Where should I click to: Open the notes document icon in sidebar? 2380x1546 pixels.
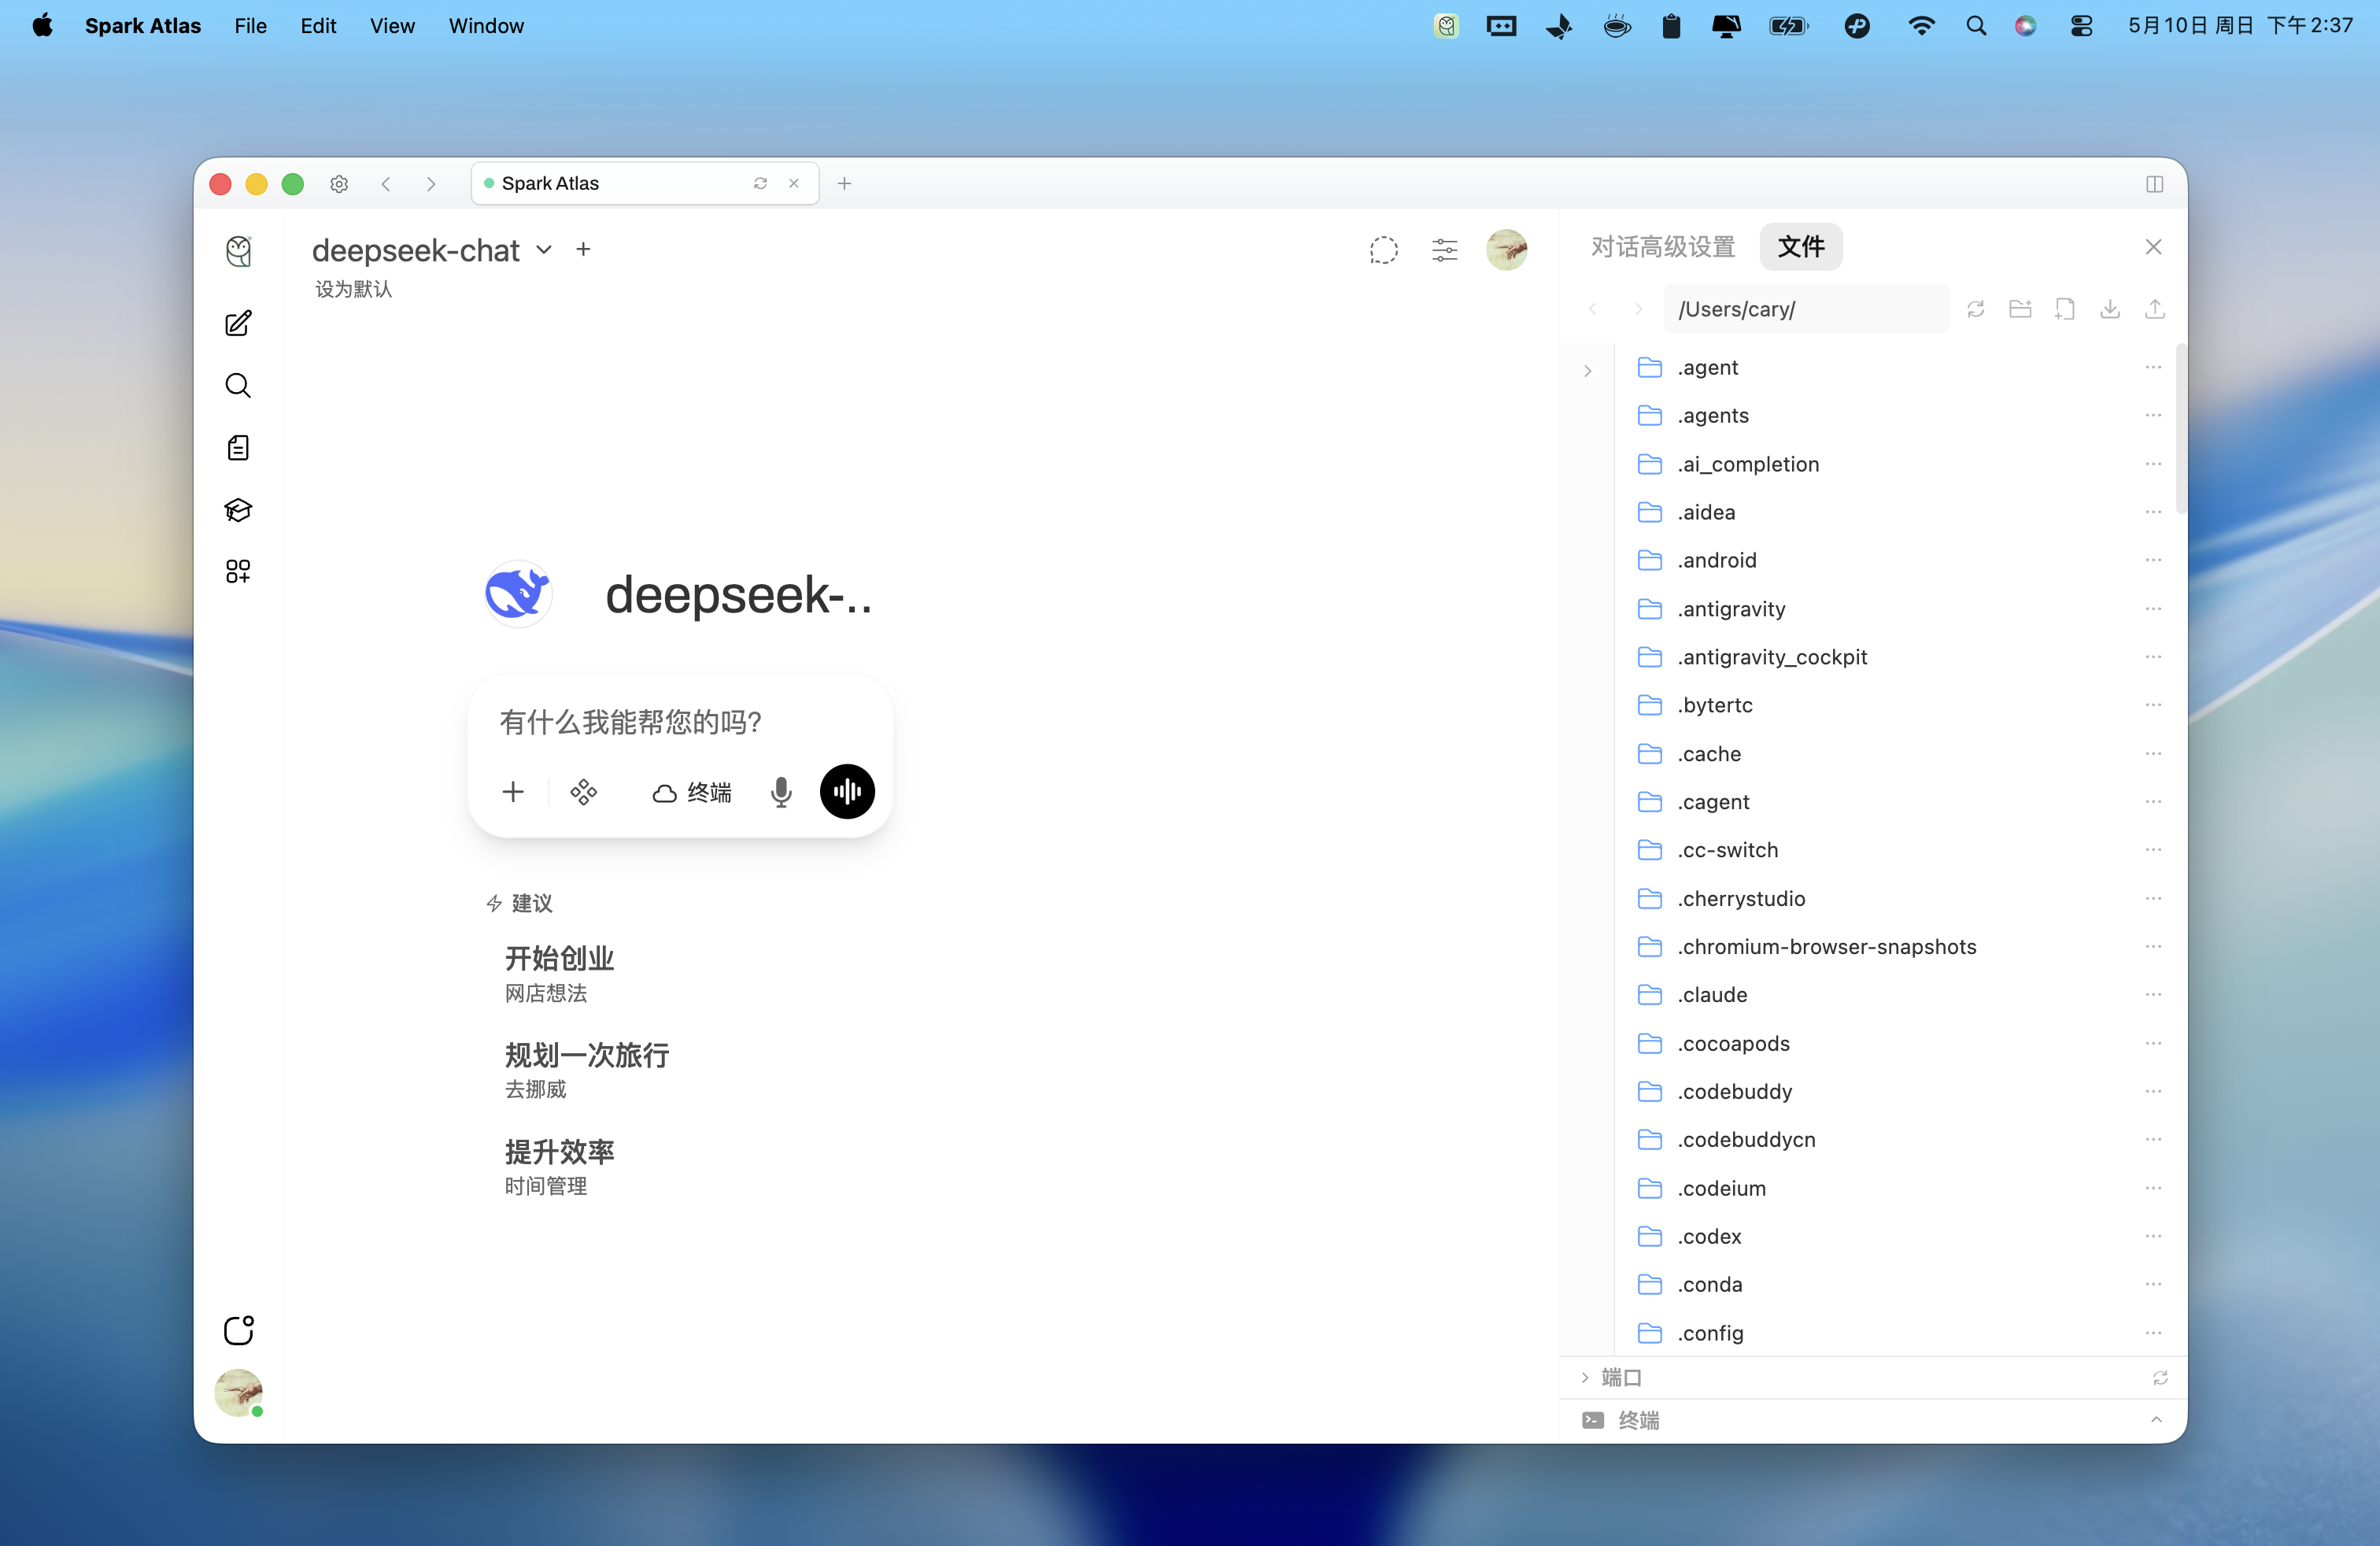[238, 448]
